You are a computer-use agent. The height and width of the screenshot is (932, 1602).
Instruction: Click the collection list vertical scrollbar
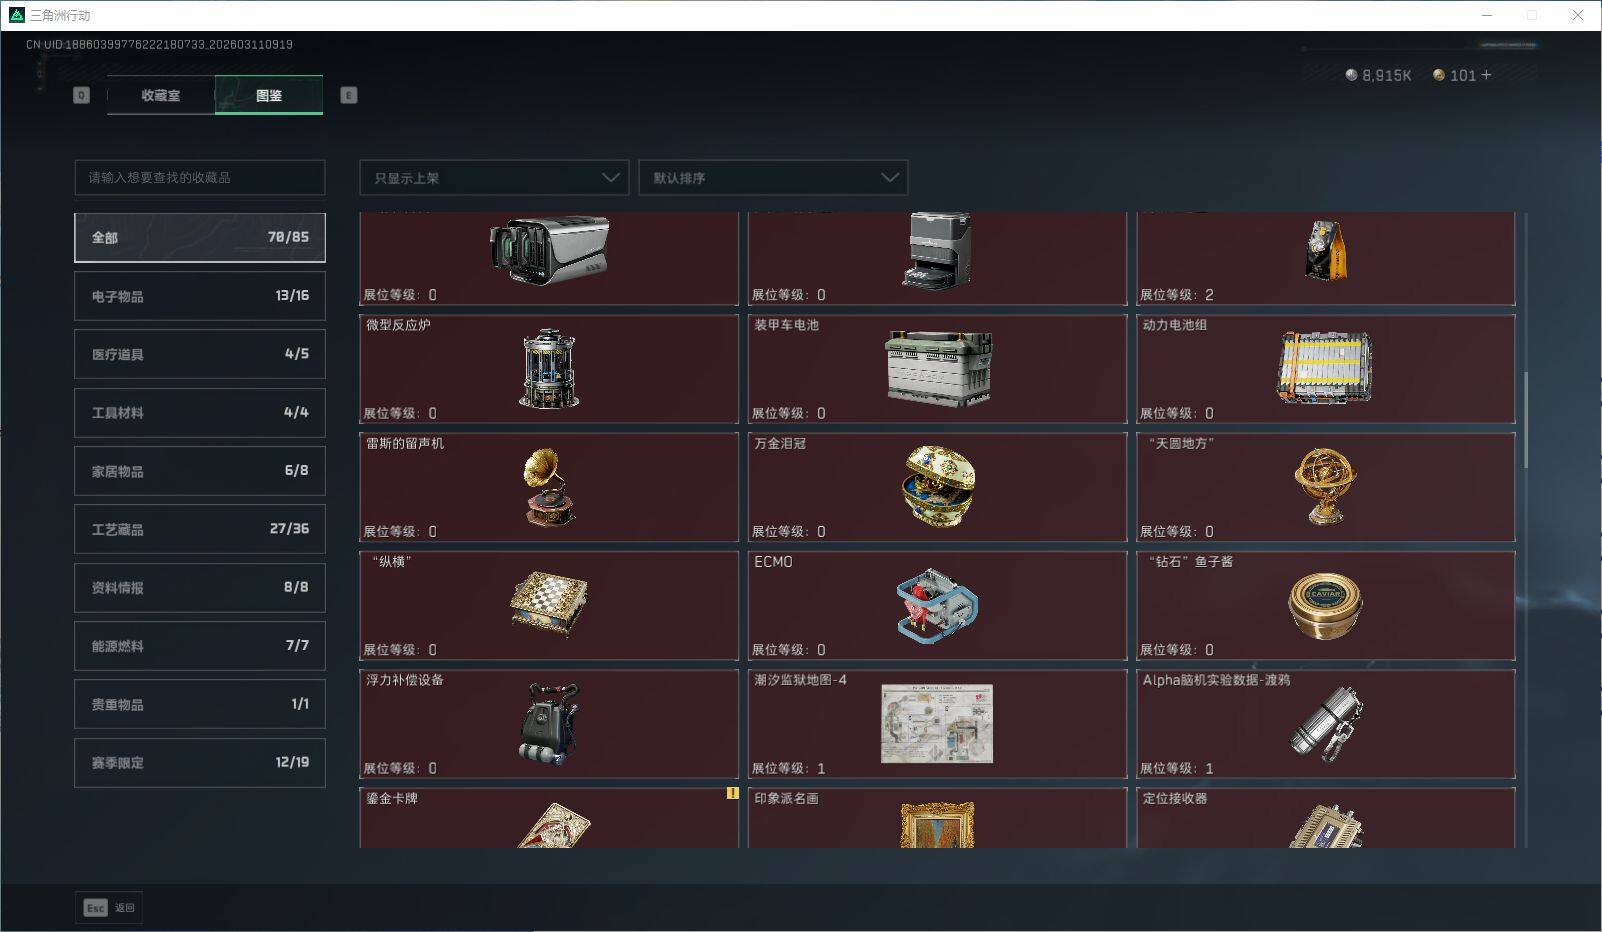tap(1526, 420)
